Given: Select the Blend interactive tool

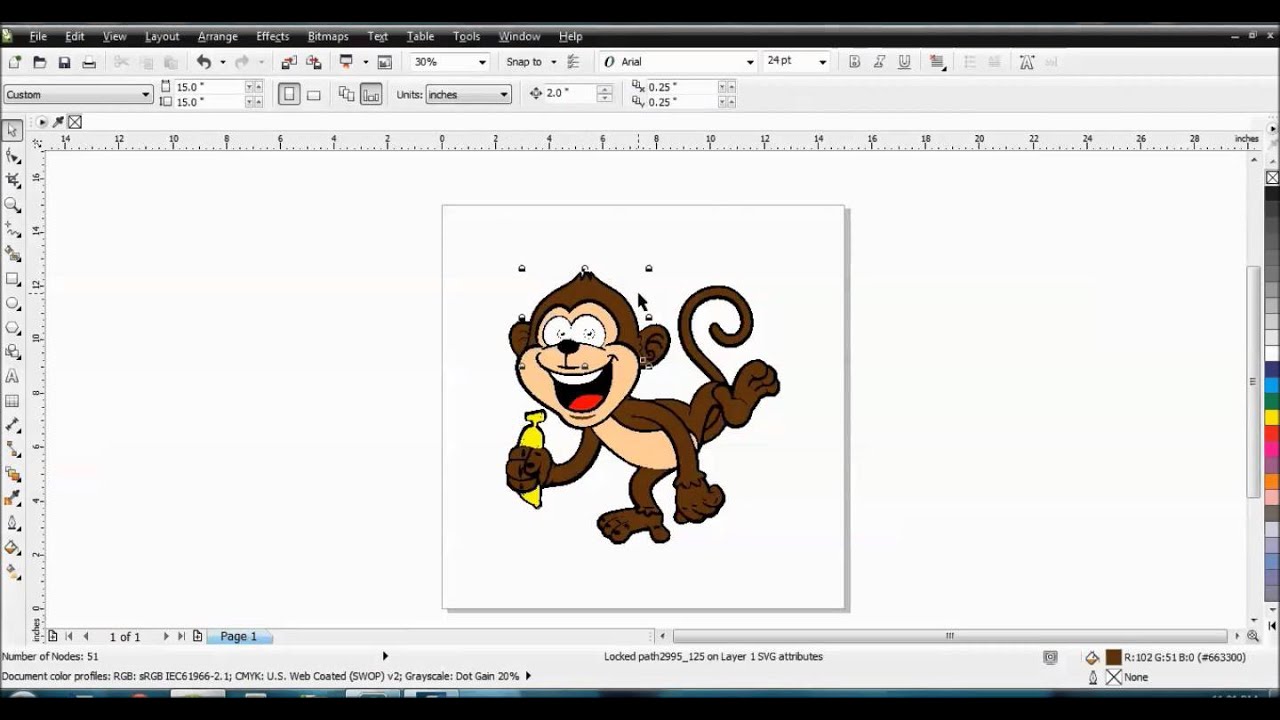Looking at the screenshot, I should 12,474.
